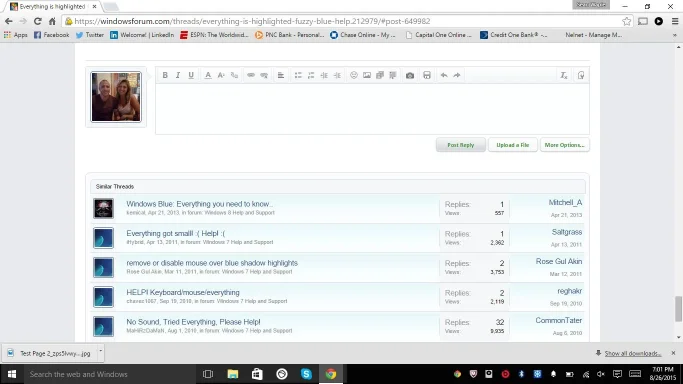The height and width of the screenshot is (384, 683).
Task: Click the insert media icon
Action: click(x=380, y=75)
